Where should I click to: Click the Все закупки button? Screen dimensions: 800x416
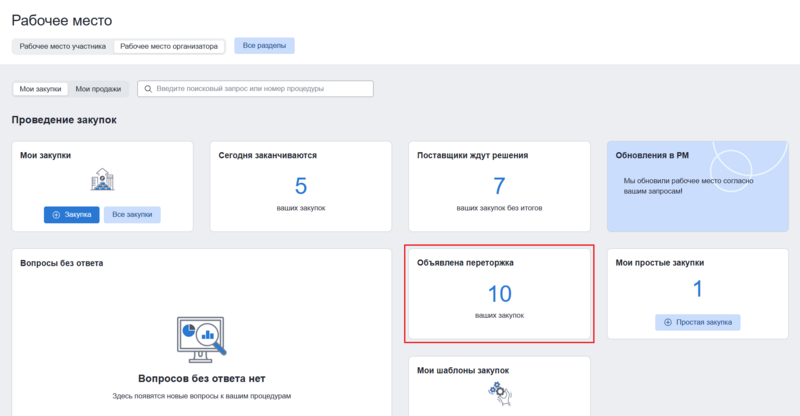click(x=132, y=215)
